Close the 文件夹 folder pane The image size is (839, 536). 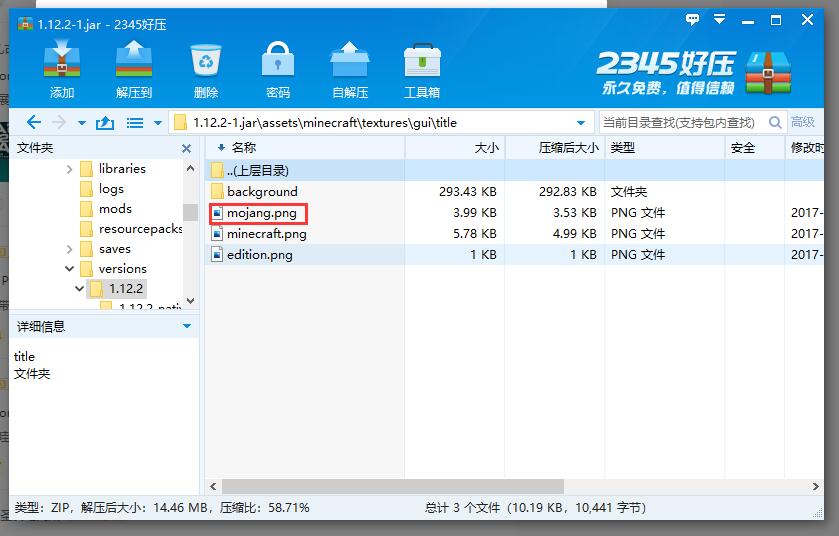tap(186, 148)
